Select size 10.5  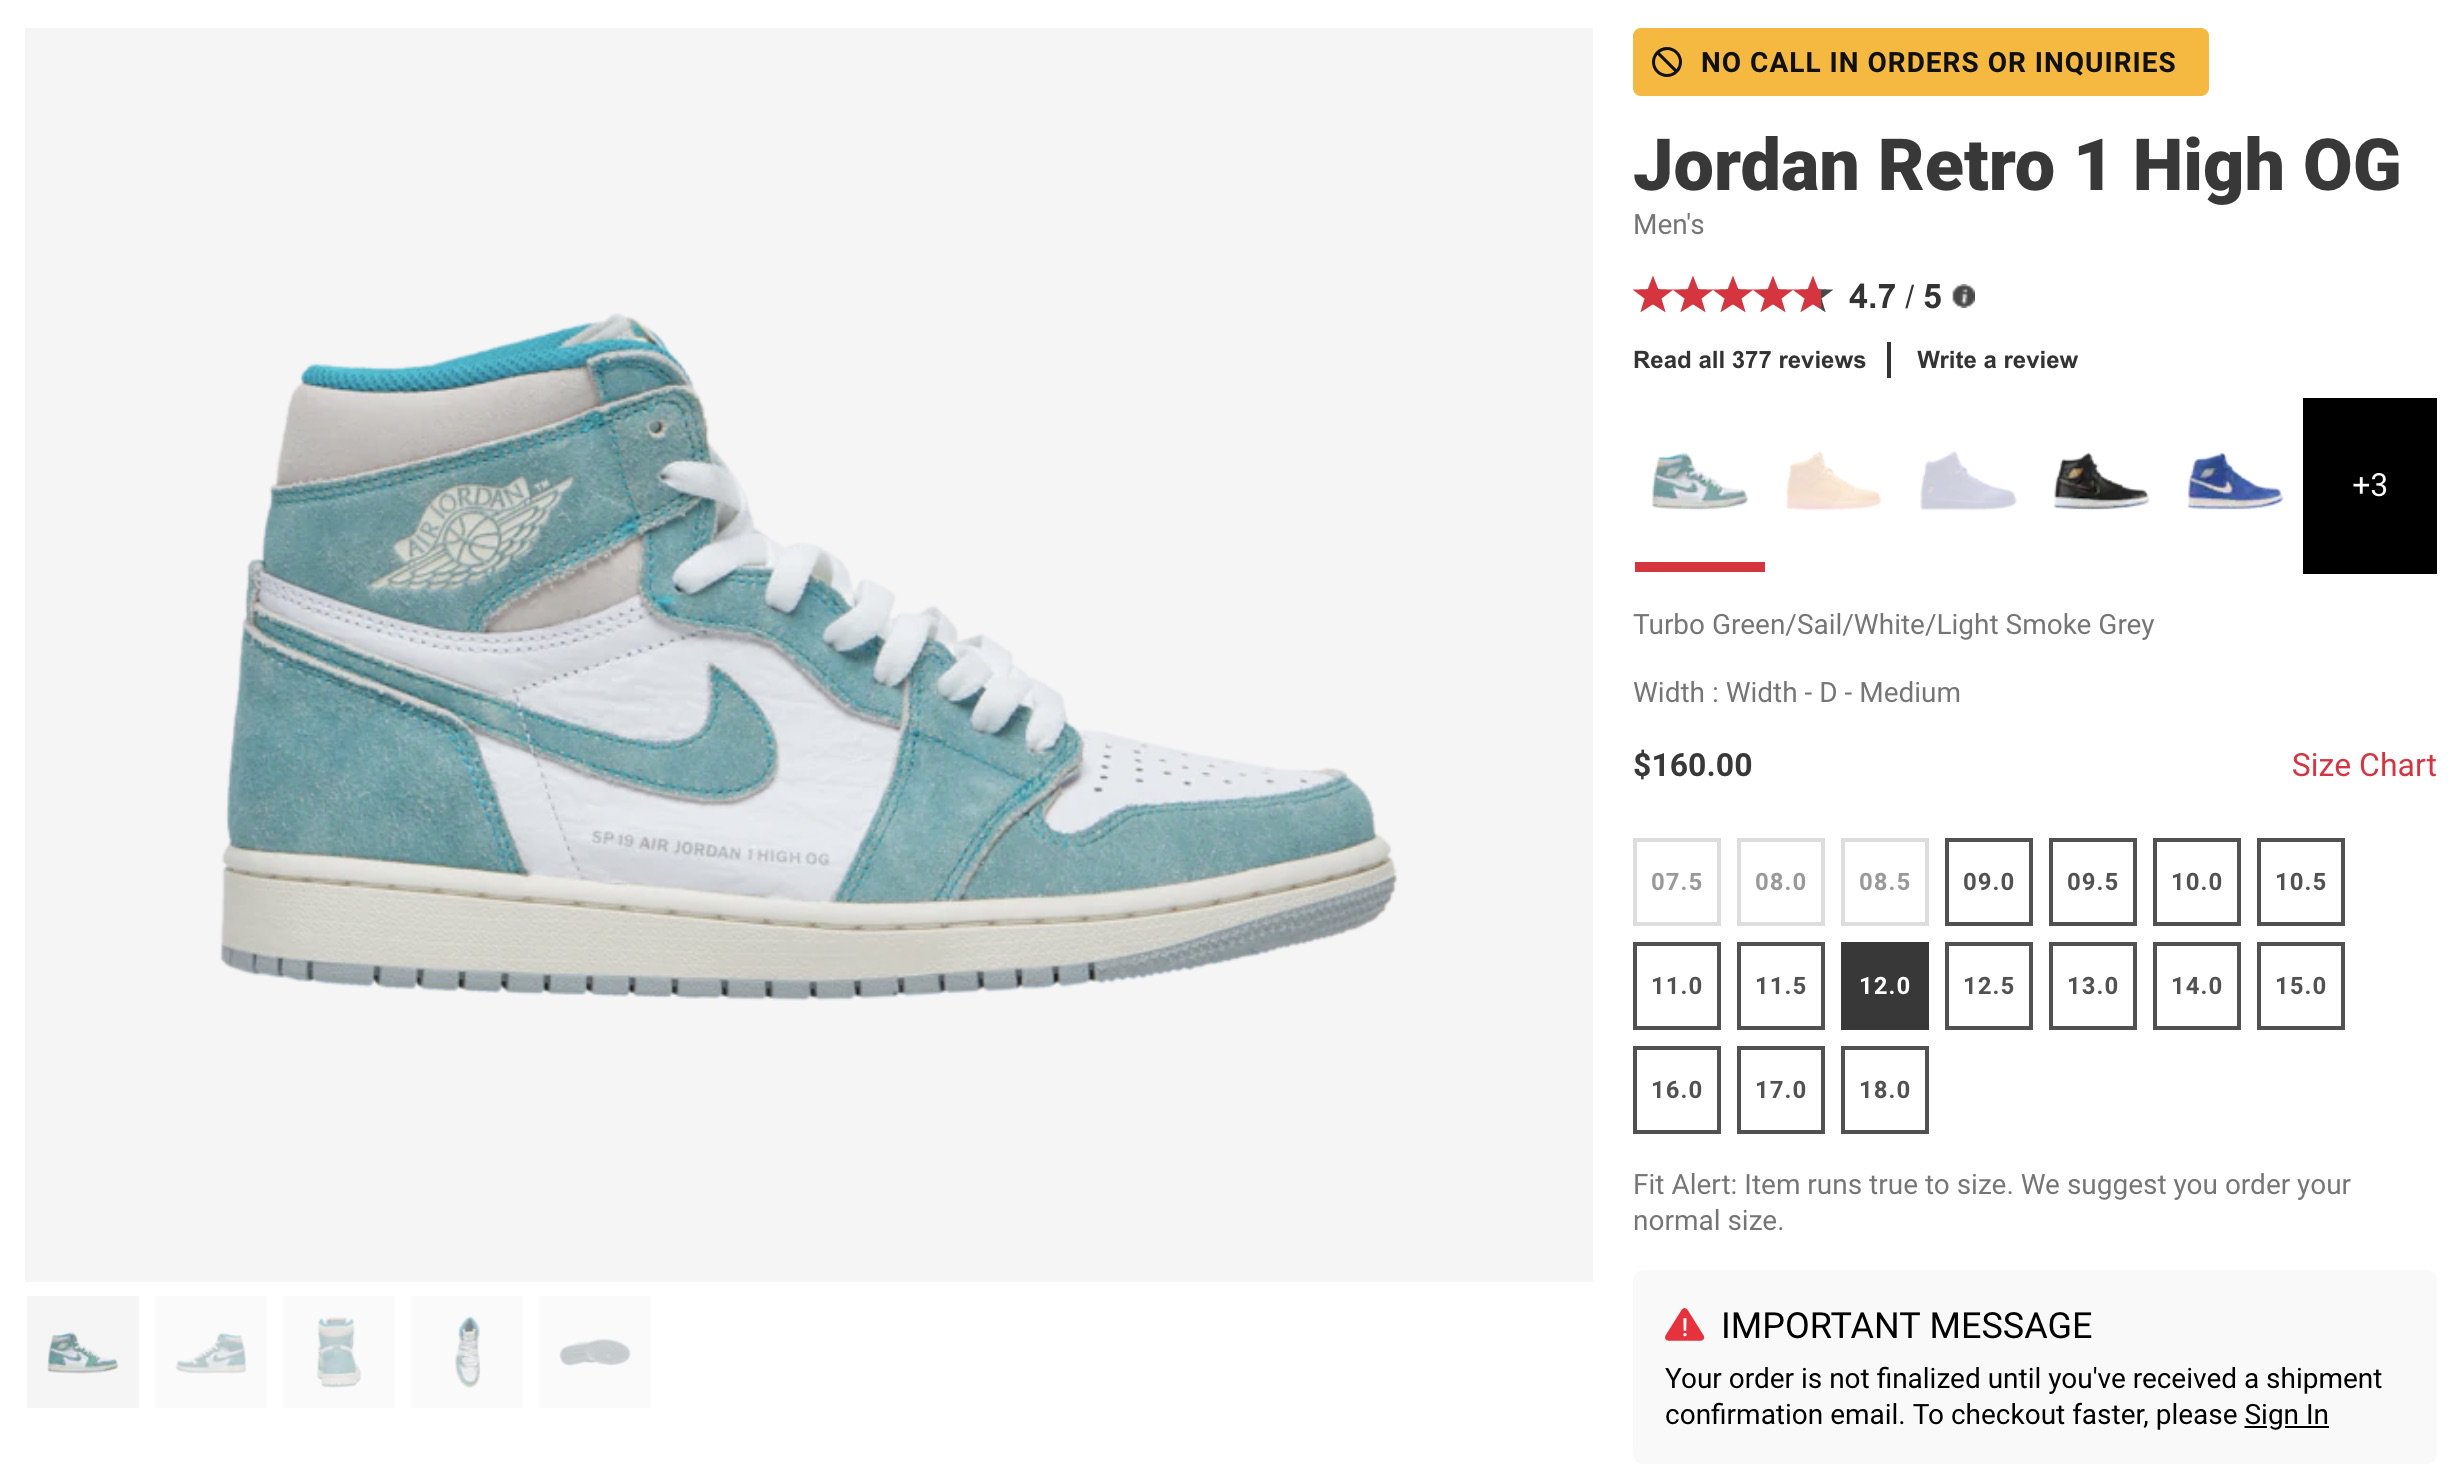click(2300, 882)
